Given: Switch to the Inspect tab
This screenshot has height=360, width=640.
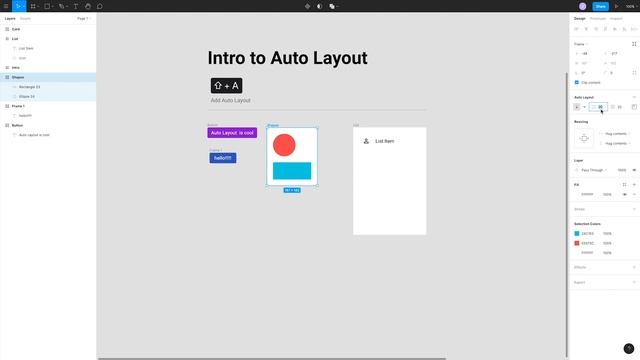Looking at the screenshot, I should 616,18.
